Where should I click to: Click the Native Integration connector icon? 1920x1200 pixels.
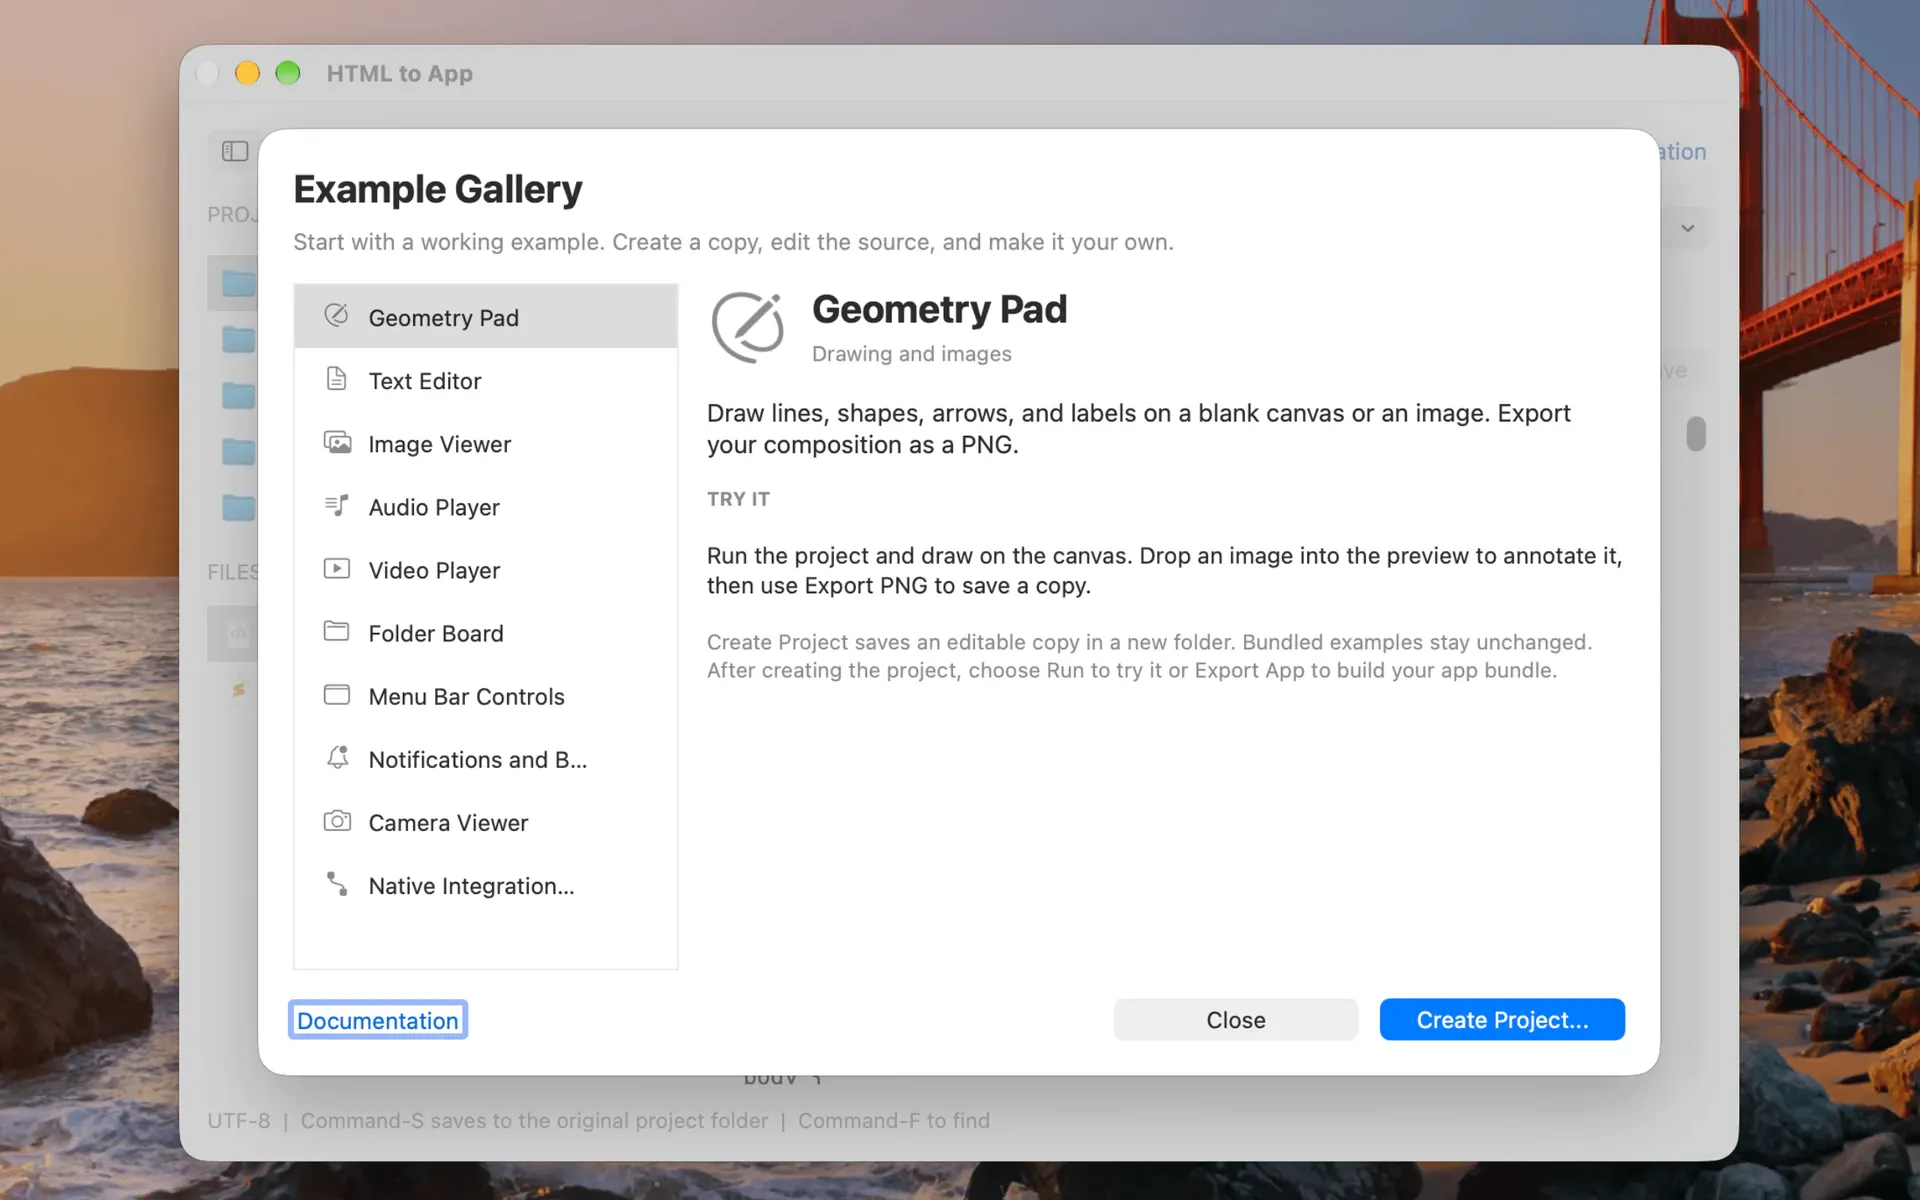tap(337, 883)
